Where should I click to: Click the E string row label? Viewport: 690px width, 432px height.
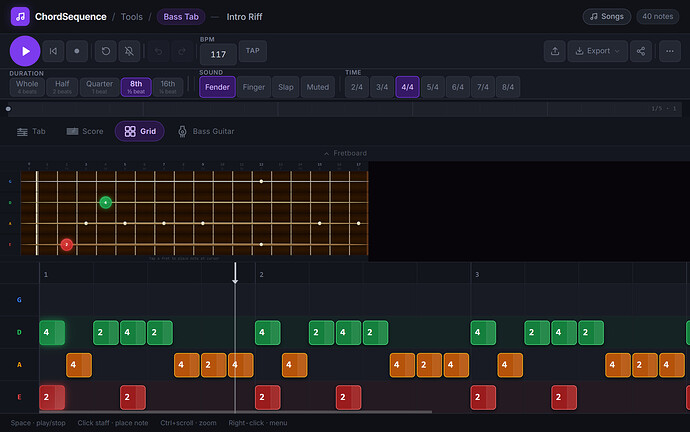[x=19, y=397]
